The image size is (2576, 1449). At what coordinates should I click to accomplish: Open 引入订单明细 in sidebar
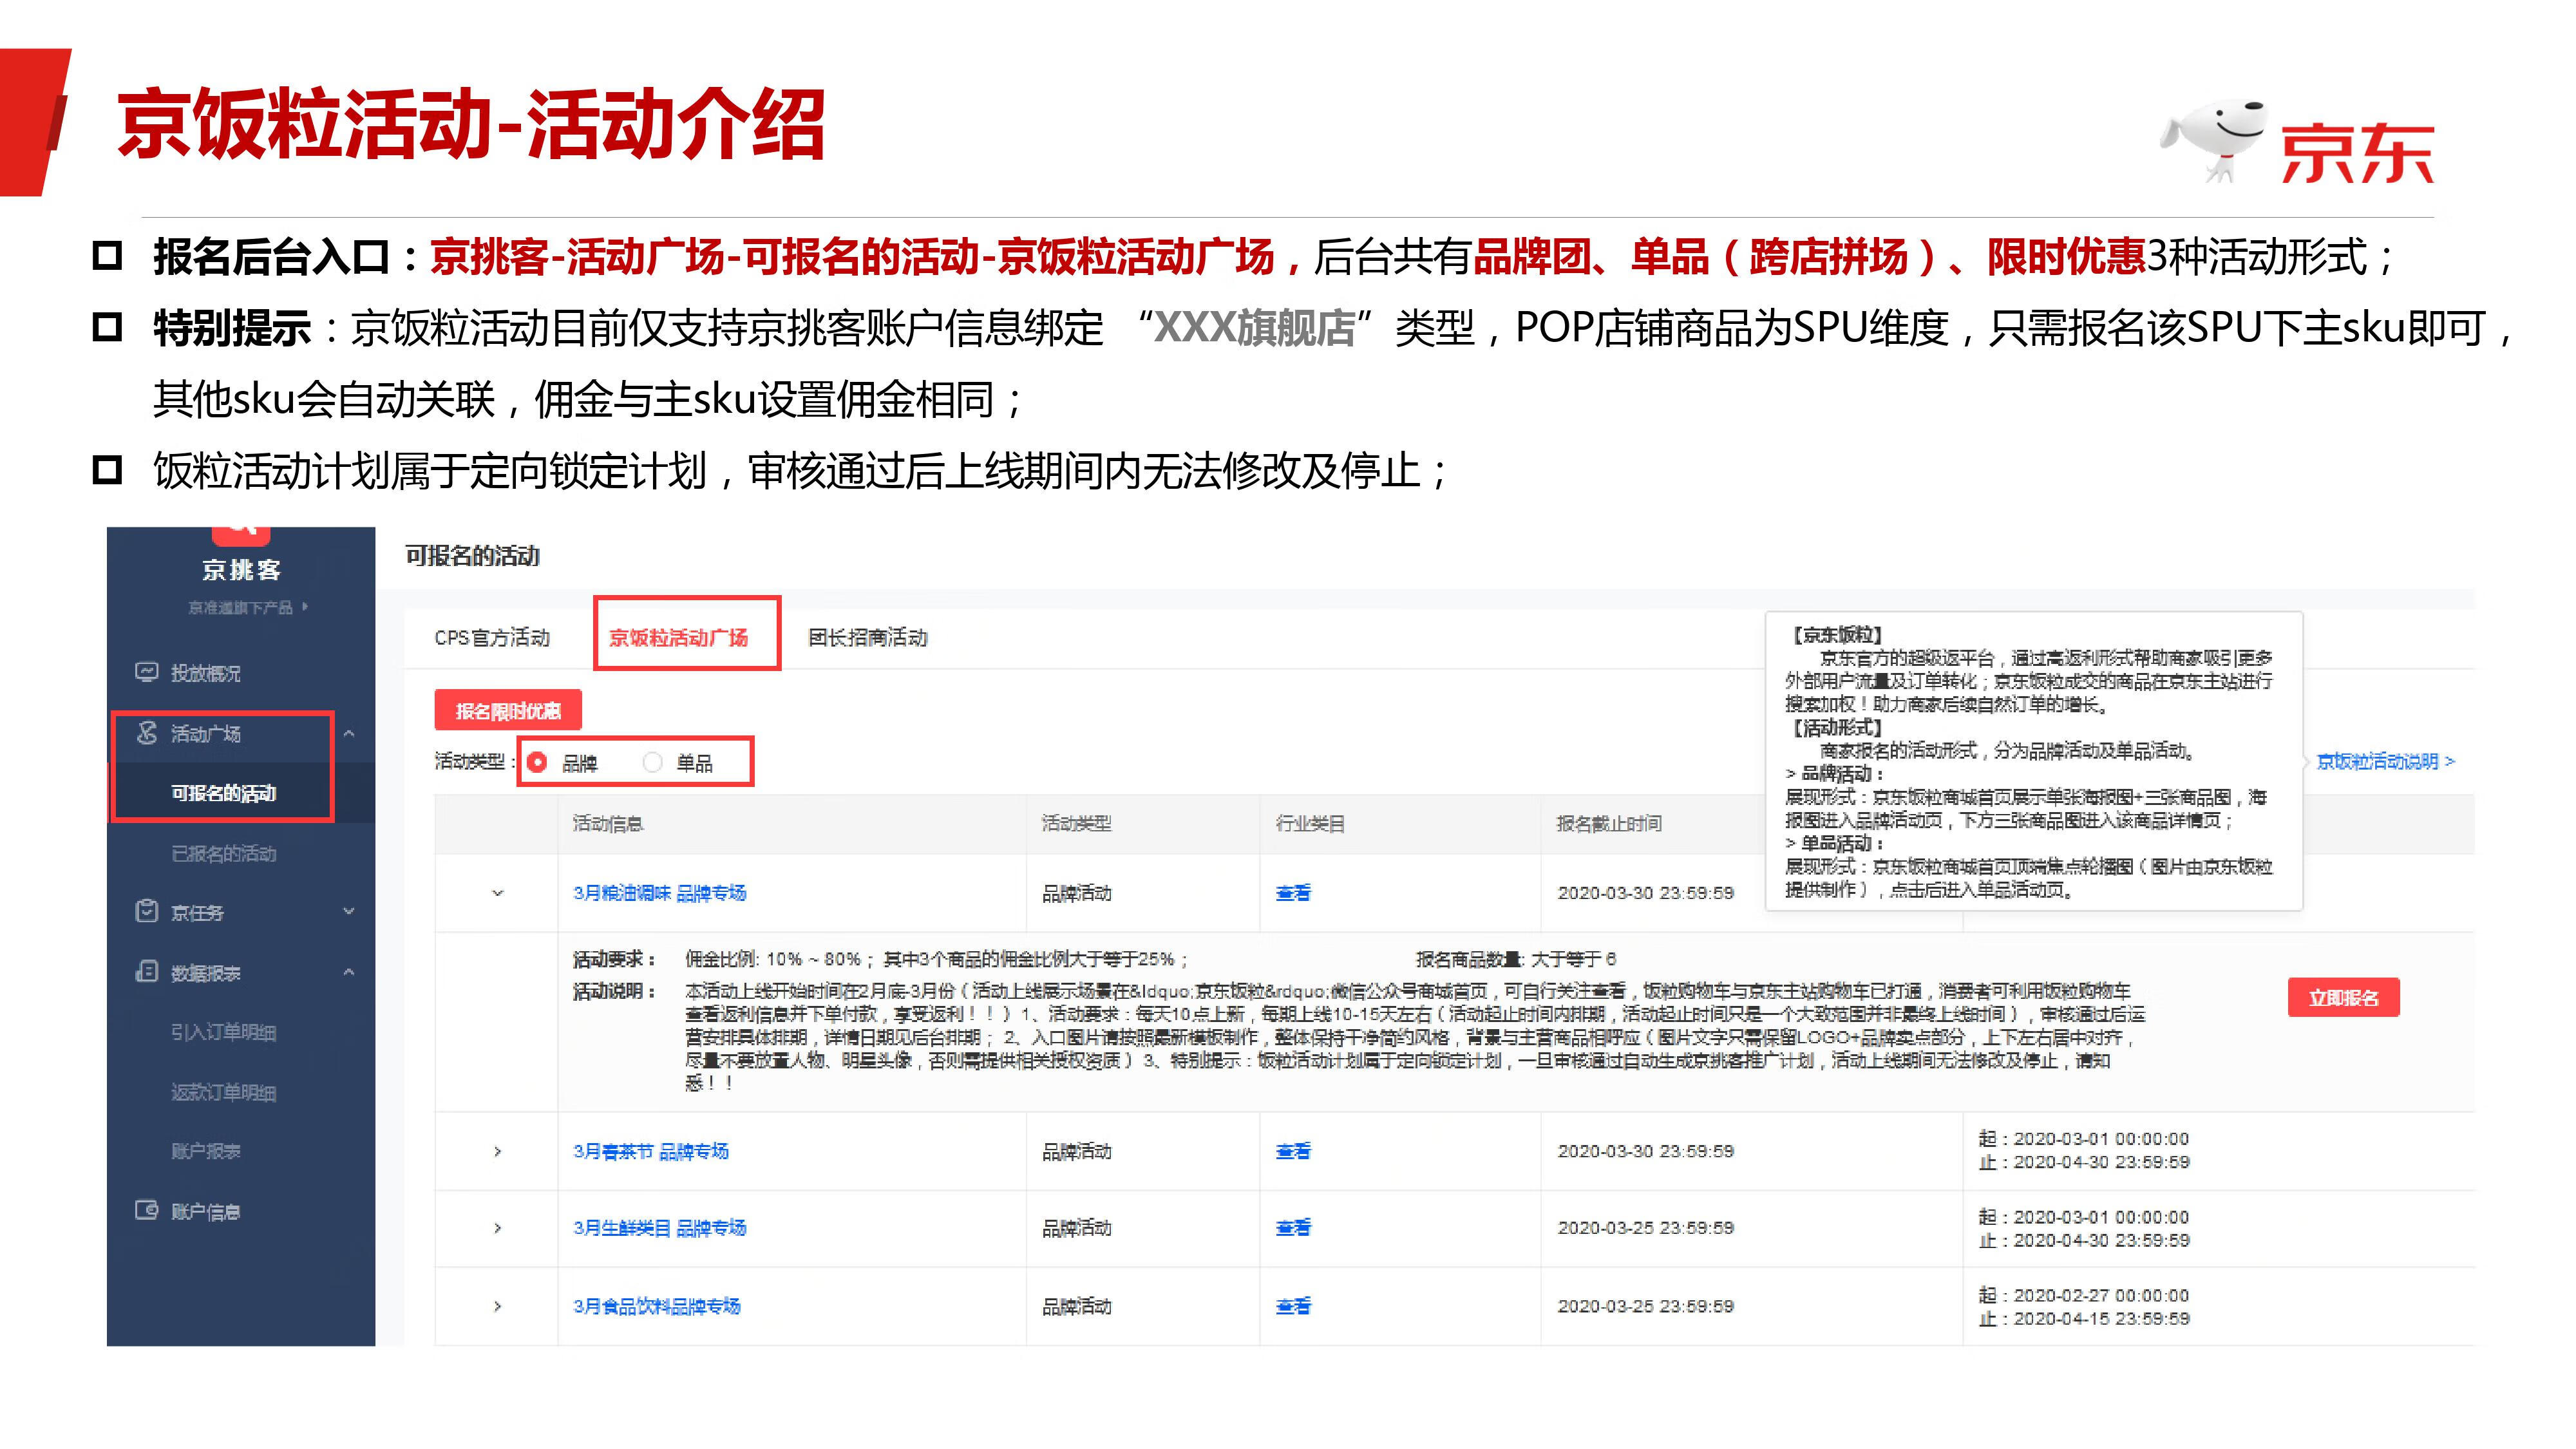coord(223,1032)
